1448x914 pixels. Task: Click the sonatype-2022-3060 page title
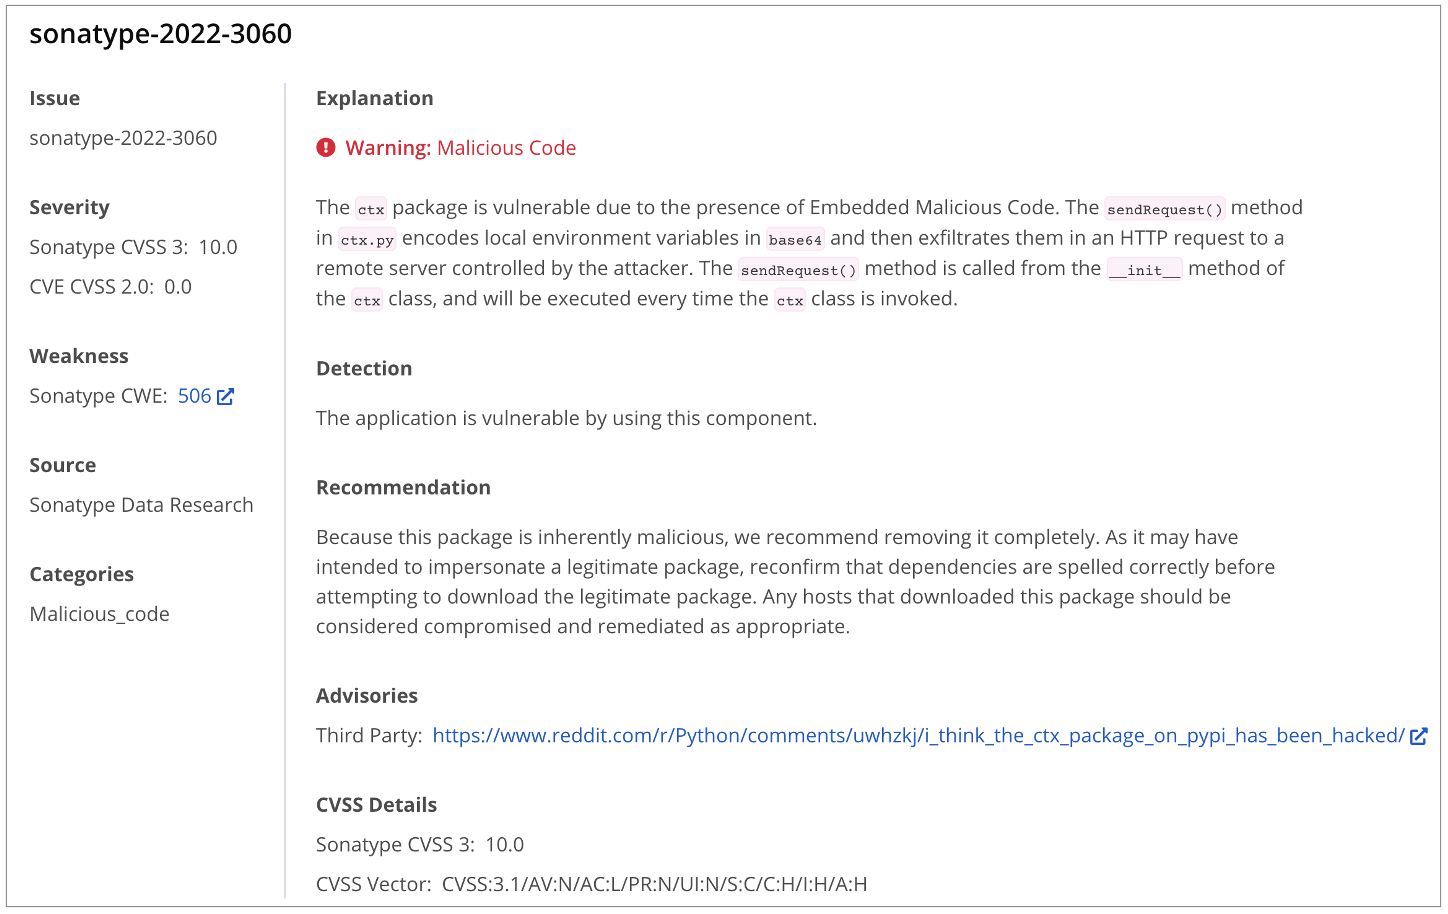pyautogui.click(x=161, y=34)
